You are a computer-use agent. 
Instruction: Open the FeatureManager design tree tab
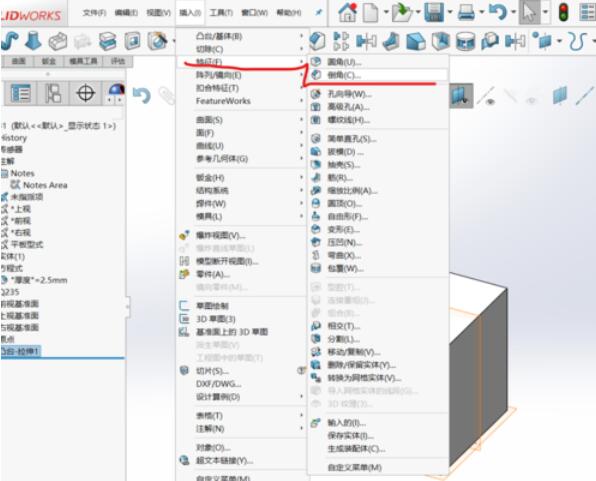coord(21,93)
